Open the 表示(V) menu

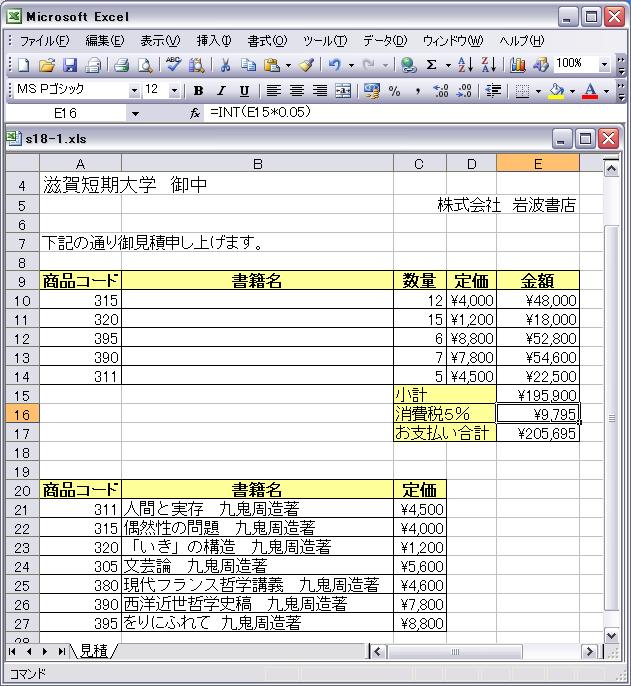(160, 41)
